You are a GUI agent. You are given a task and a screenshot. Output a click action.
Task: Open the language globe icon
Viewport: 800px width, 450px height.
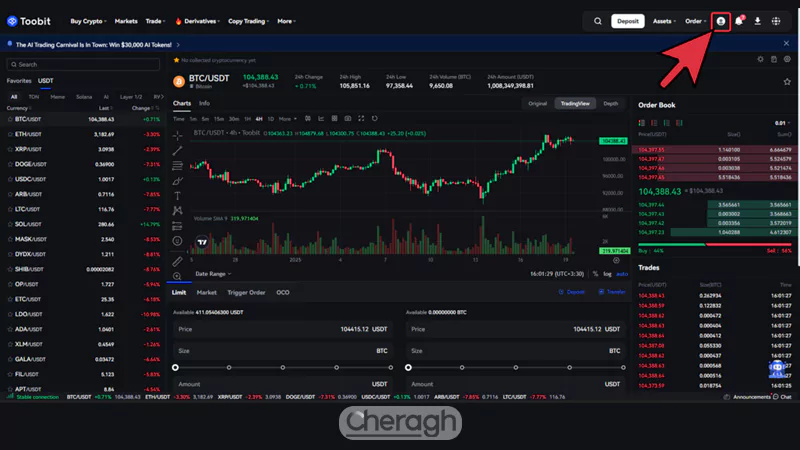(776, 20)
